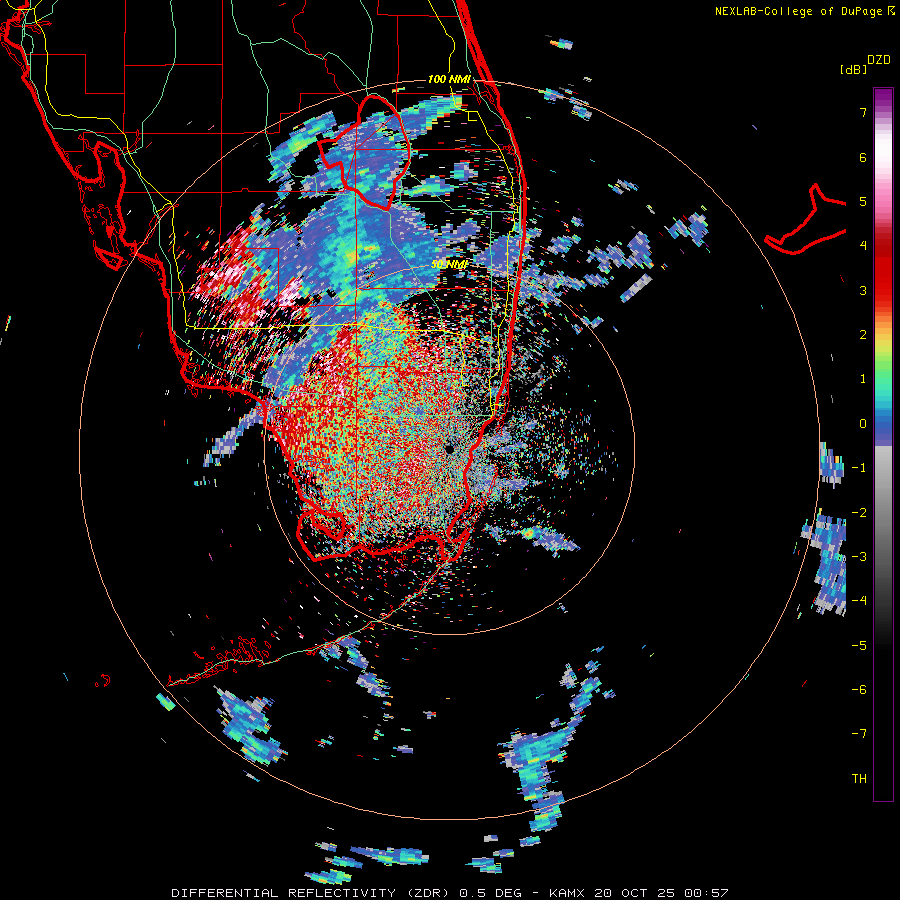Click the [dB] units label
Viewport: 900px width, 900px height.
click(x=854, y=69)
